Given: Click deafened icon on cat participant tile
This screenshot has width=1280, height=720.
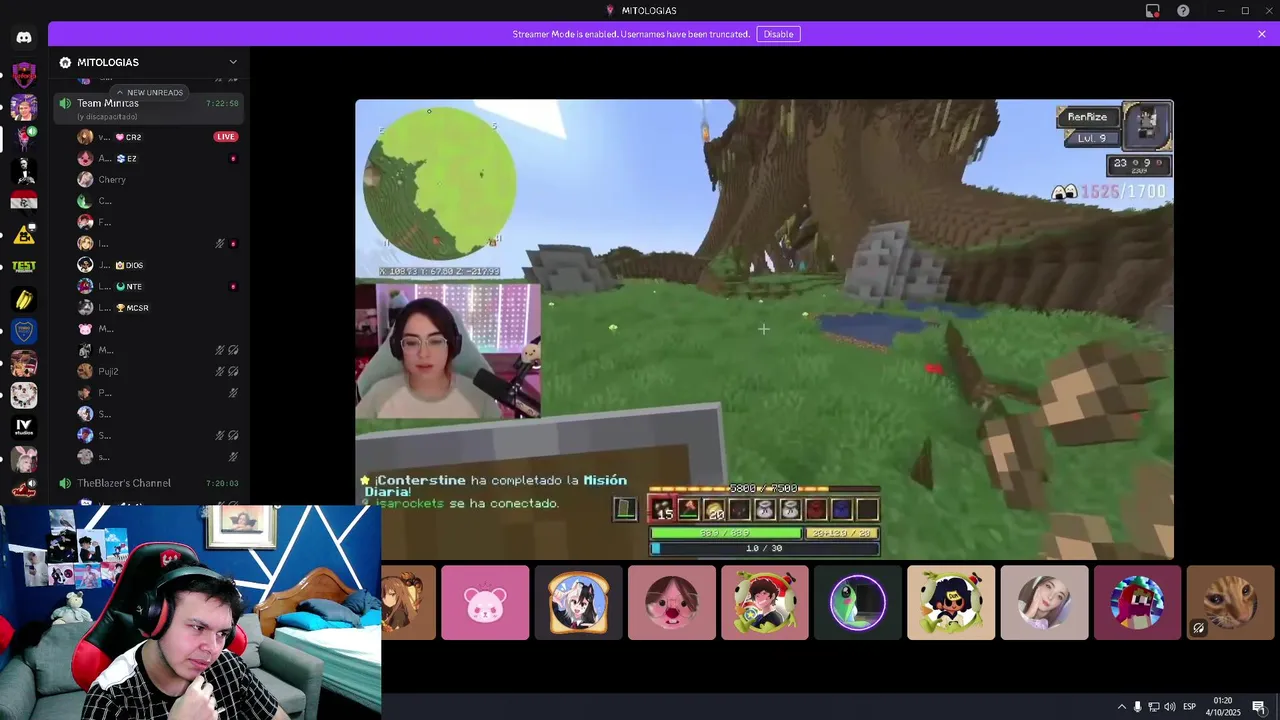Looking at the screenshot, I should pyautogui.click(x=1198, y=628).
